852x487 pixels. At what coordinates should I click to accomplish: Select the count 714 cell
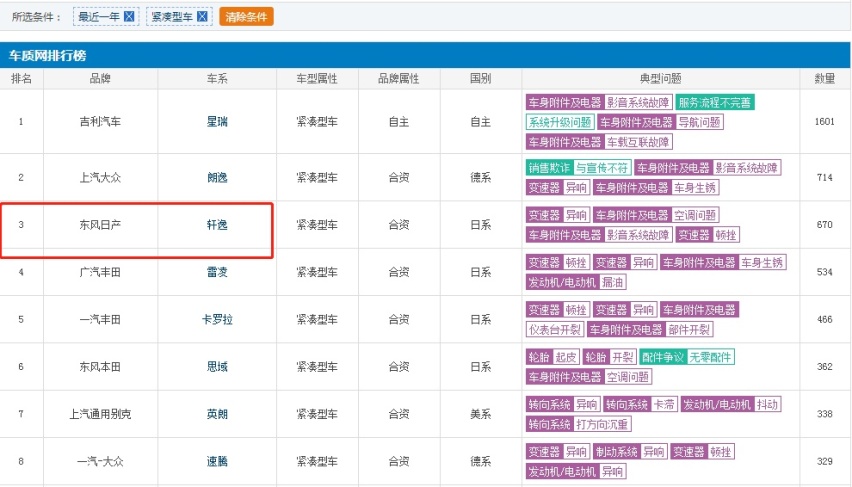pyautogui.click(x=825, y=178)
